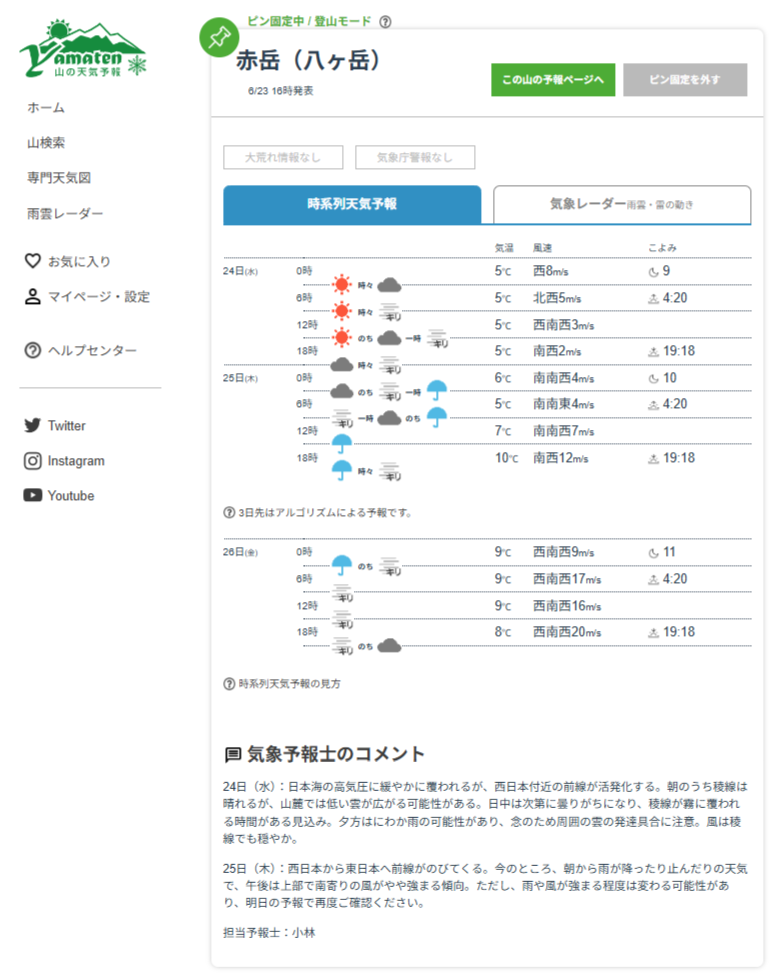Open 山検索 in sidebar
This screenshot has height=979, width=778.
click(x=46, y=142)
